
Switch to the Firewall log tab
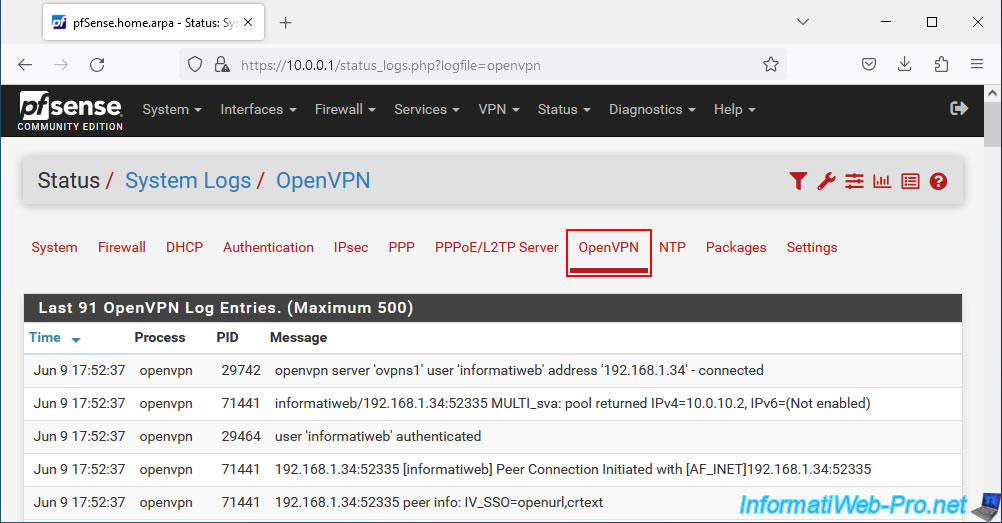(121, 247)
